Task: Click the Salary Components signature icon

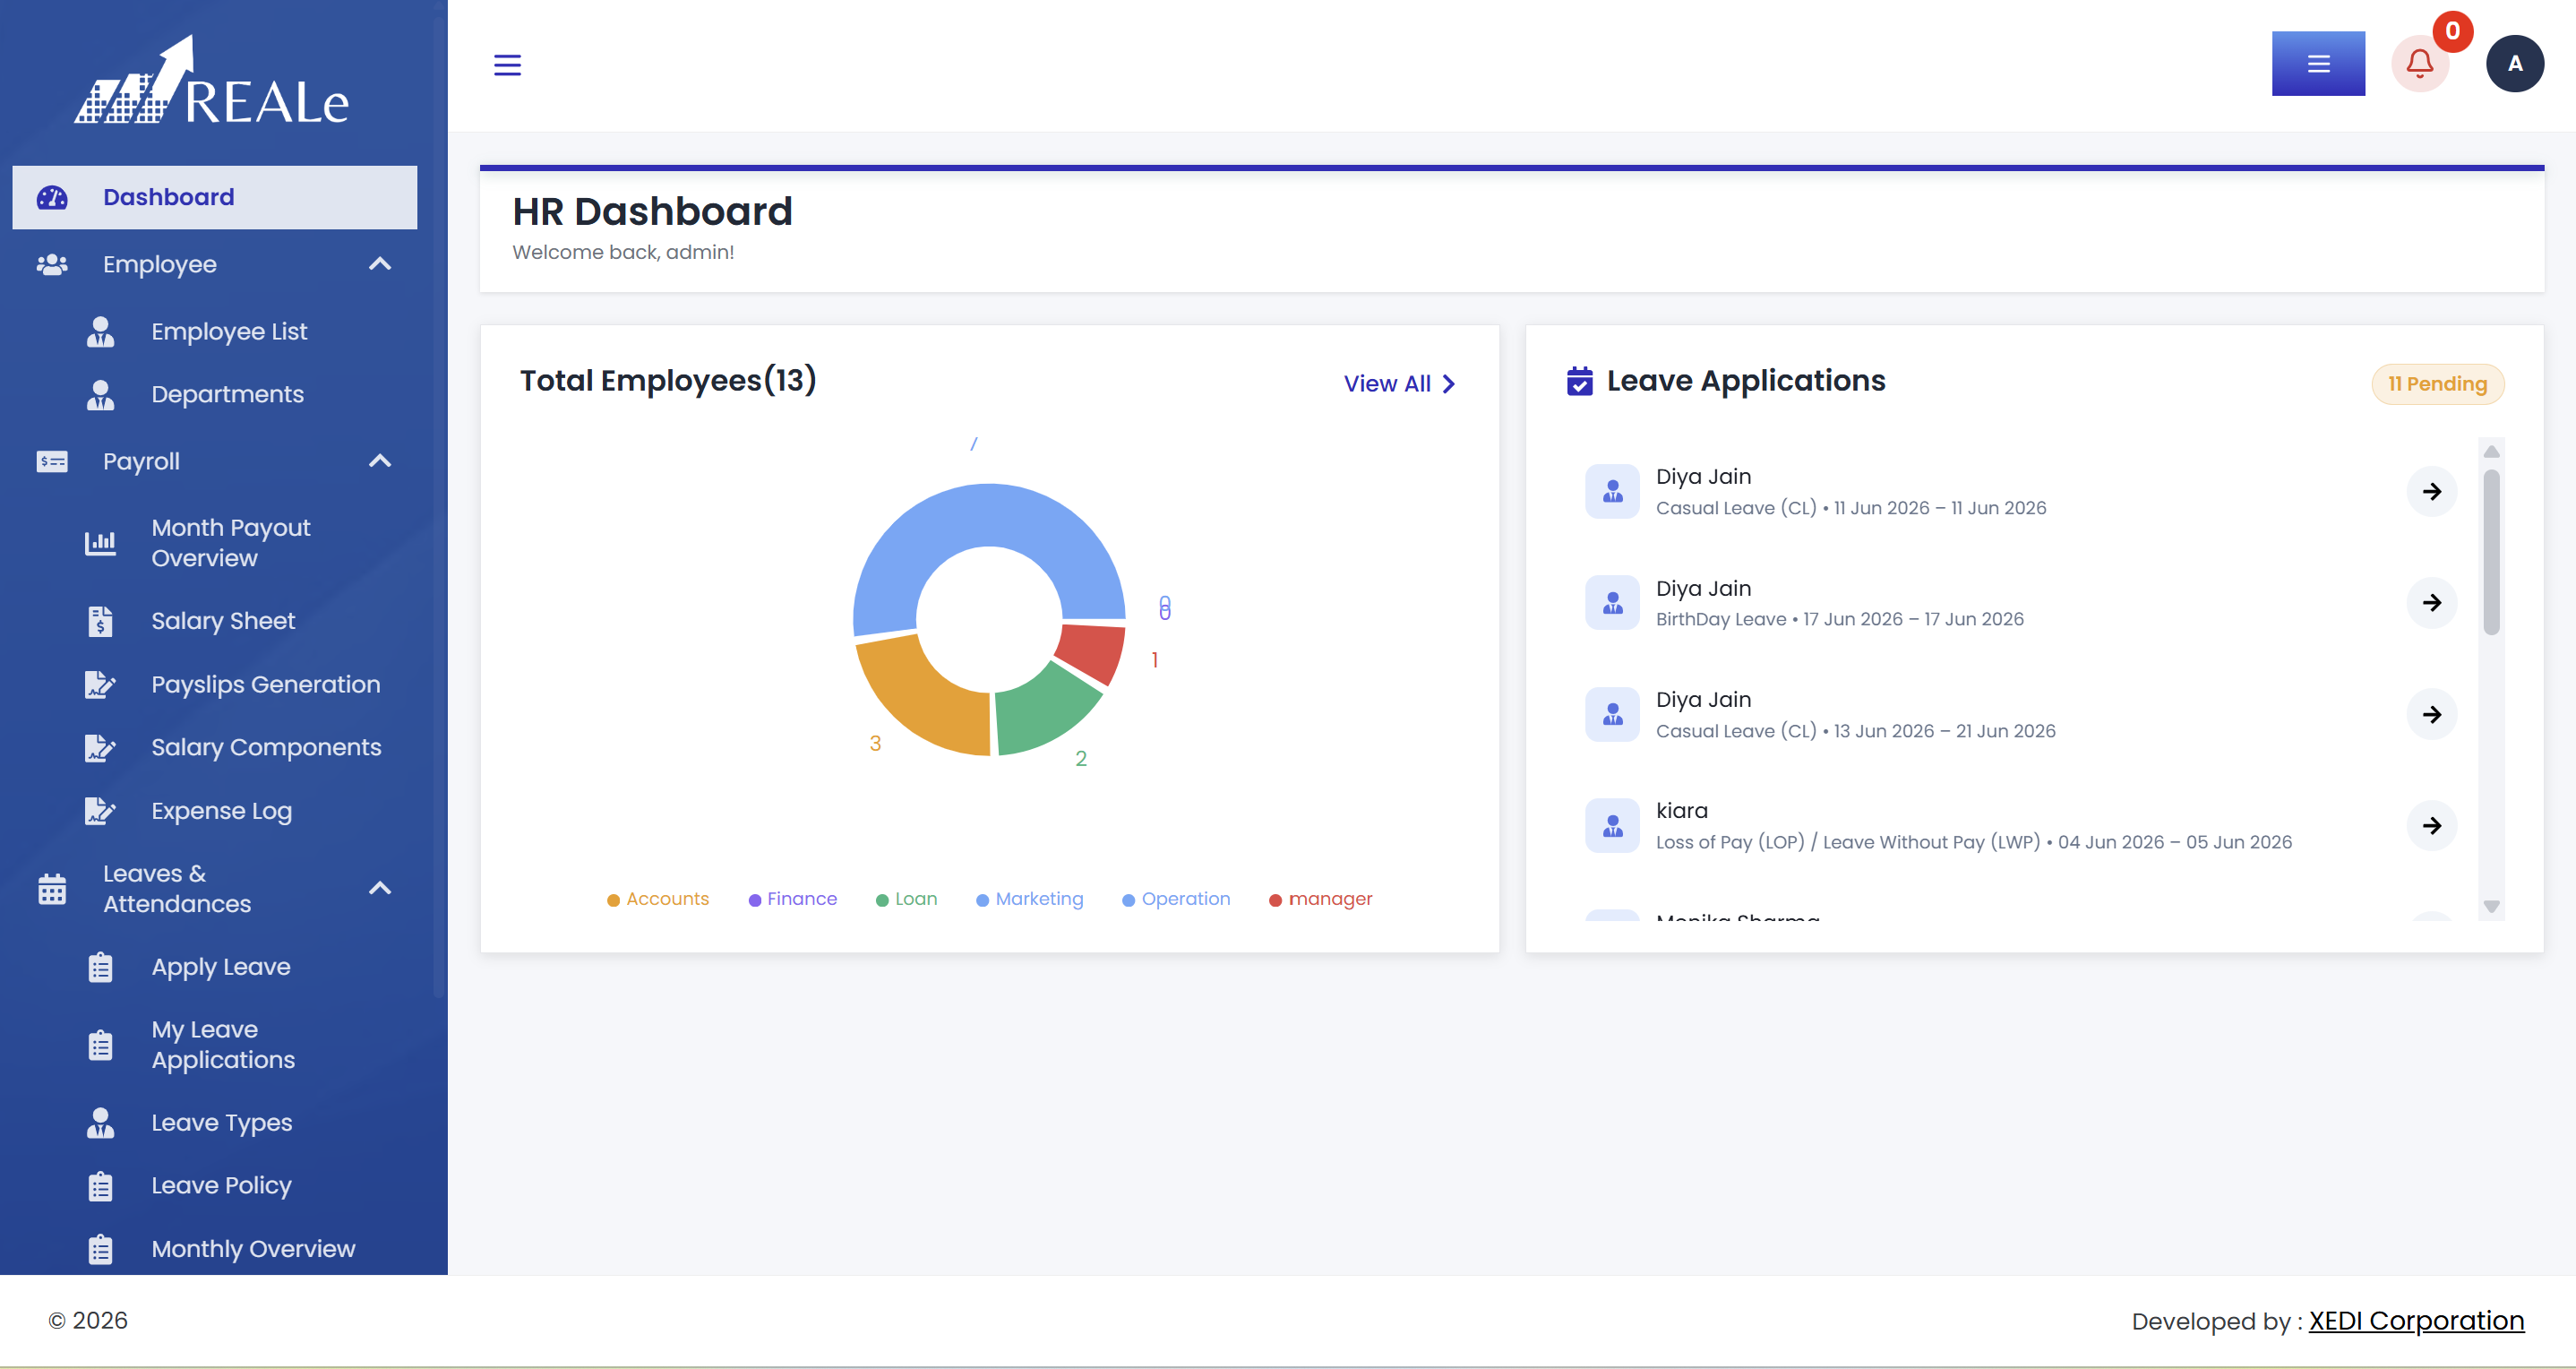Action: click(100, 748)
